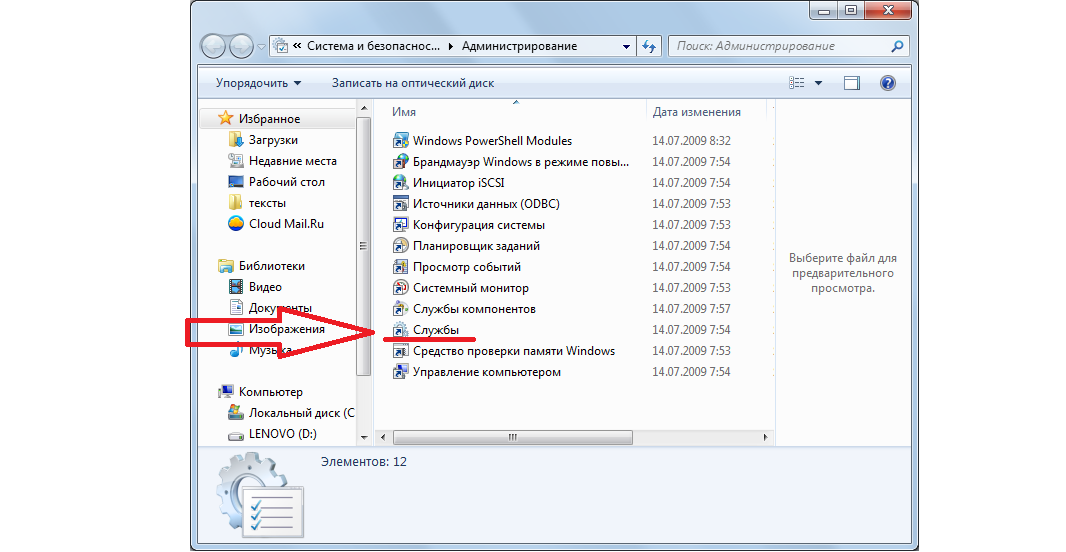
Task: Toggle the preview pane icon
Action: tap(851, 83)
